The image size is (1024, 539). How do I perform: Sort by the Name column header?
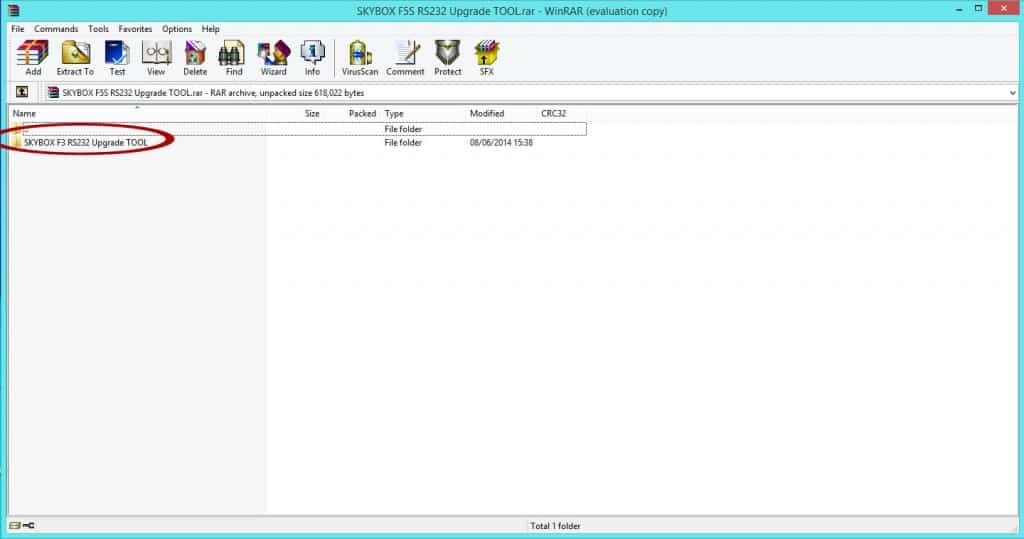point(24,114)
